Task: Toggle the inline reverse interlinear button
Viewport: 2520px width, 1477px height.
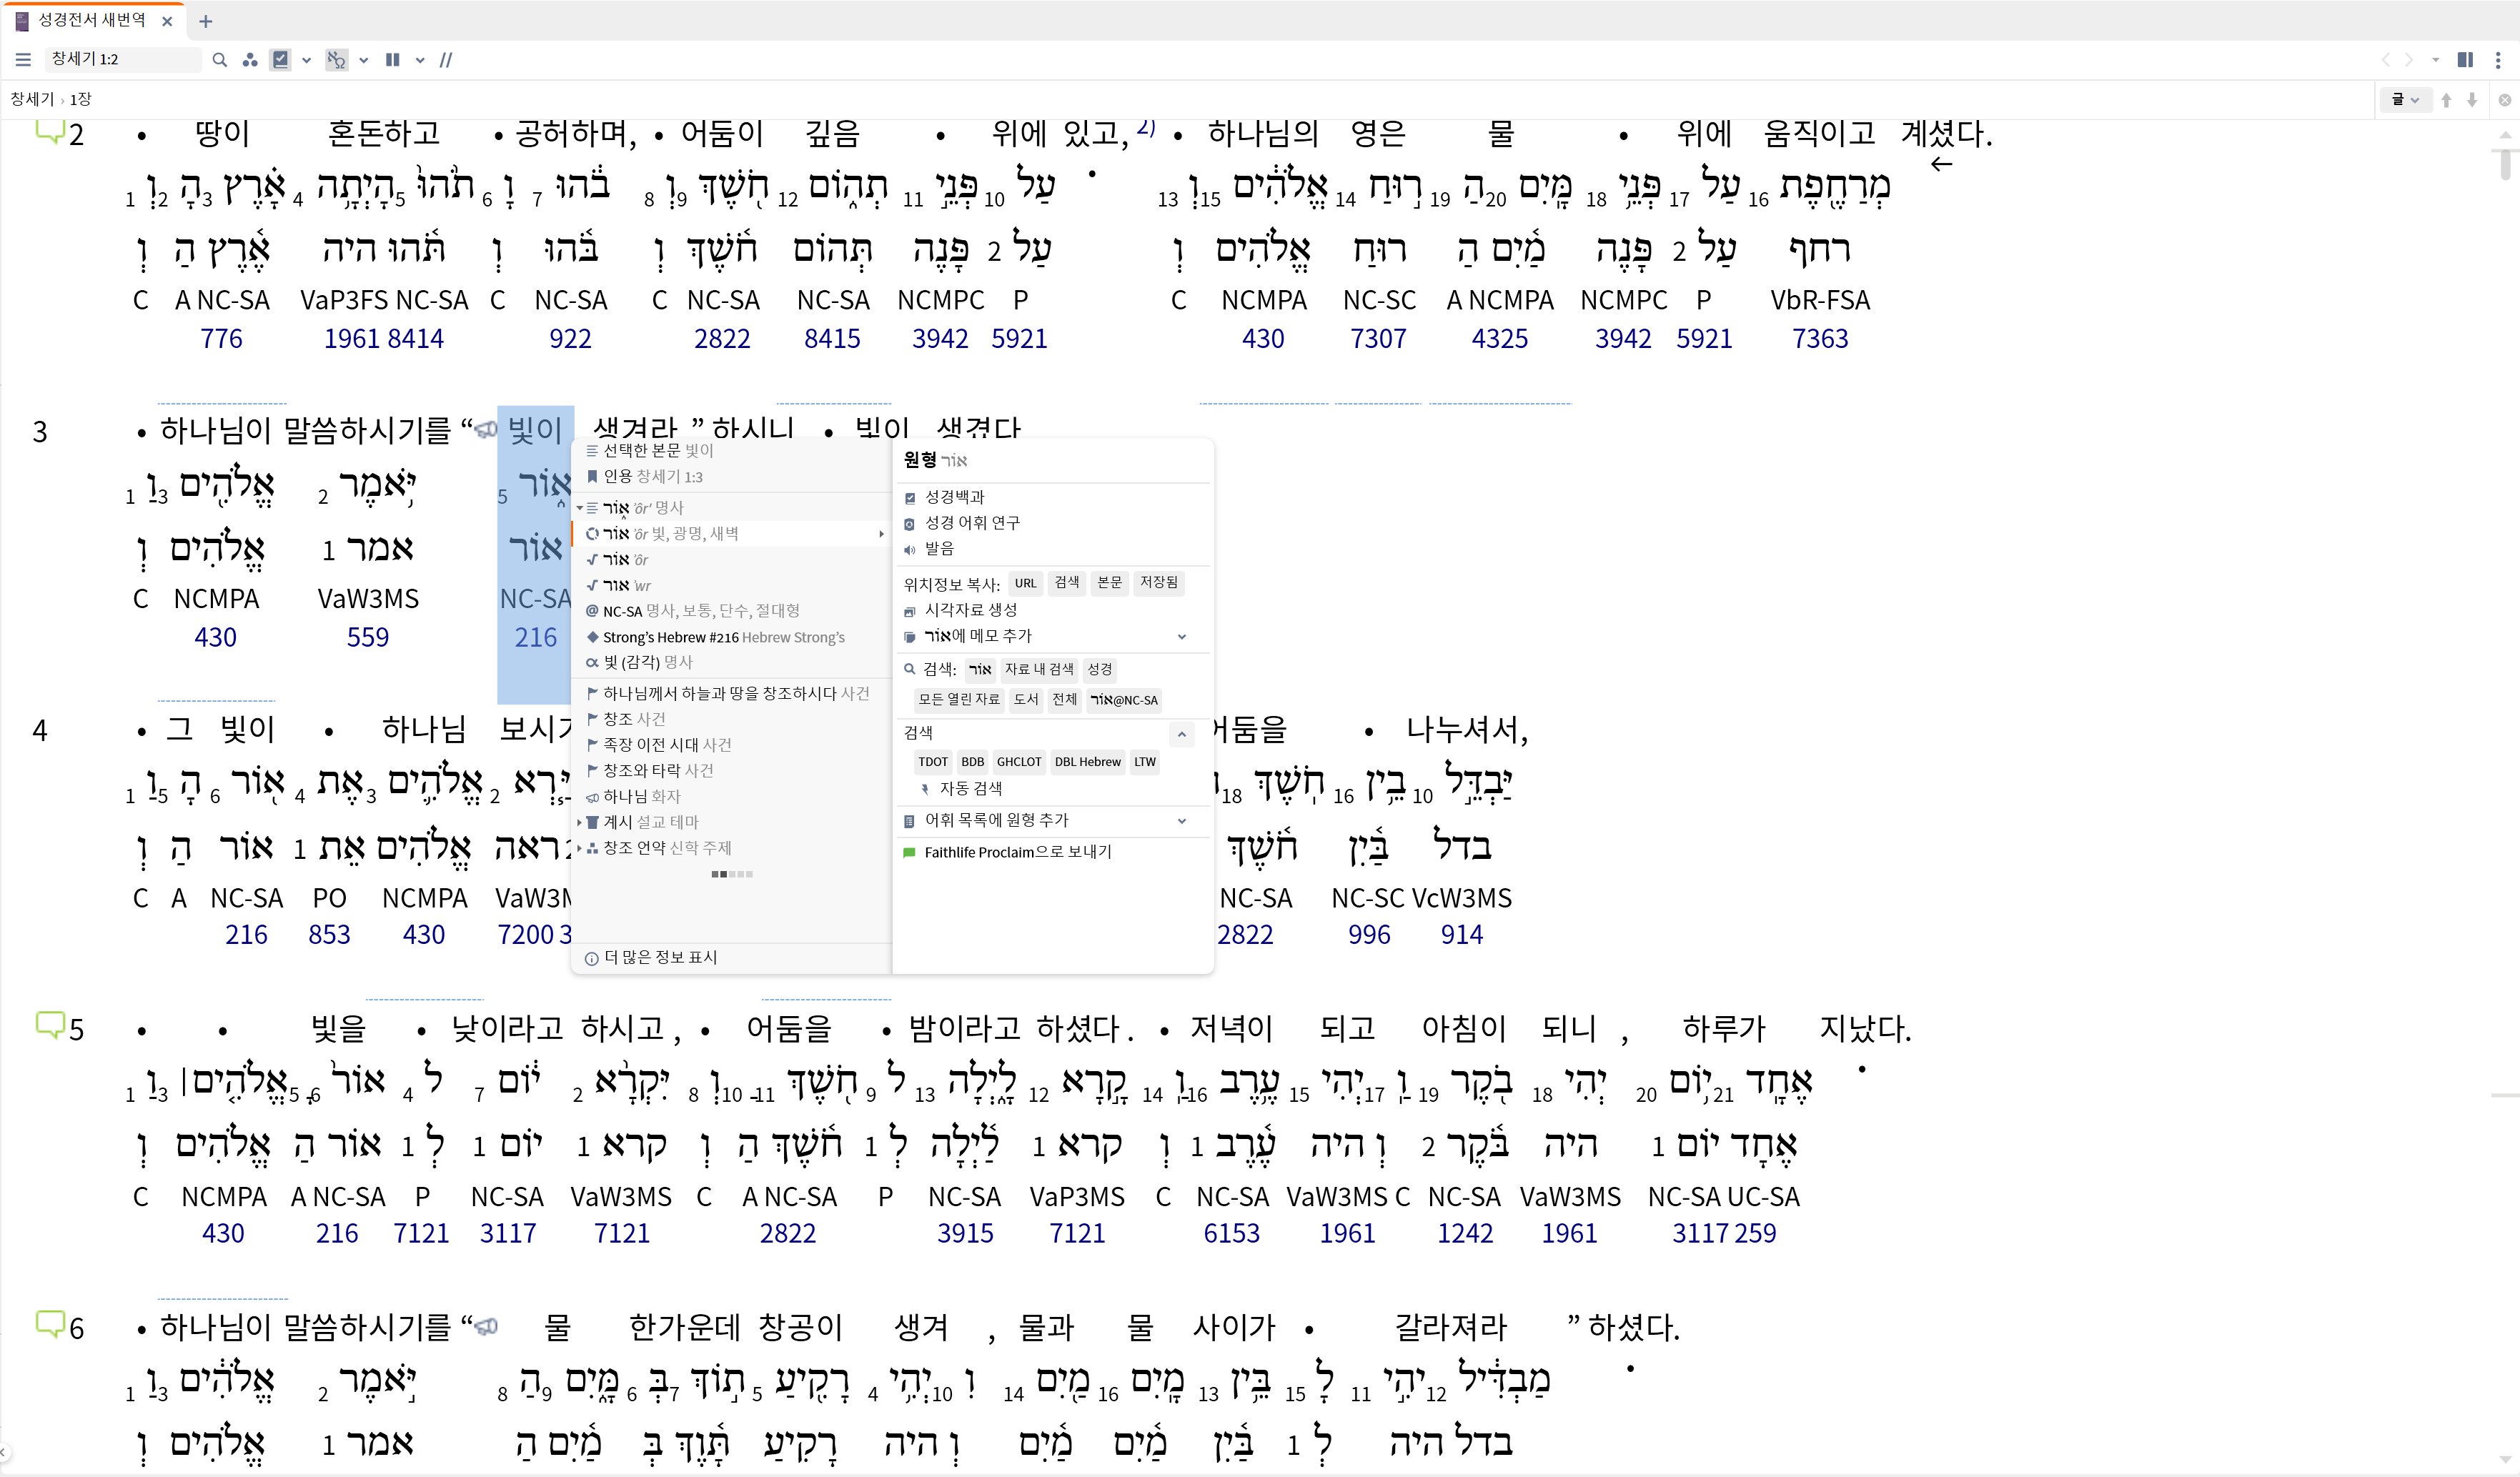Action: pyautogui.click(x=336, y=60)
